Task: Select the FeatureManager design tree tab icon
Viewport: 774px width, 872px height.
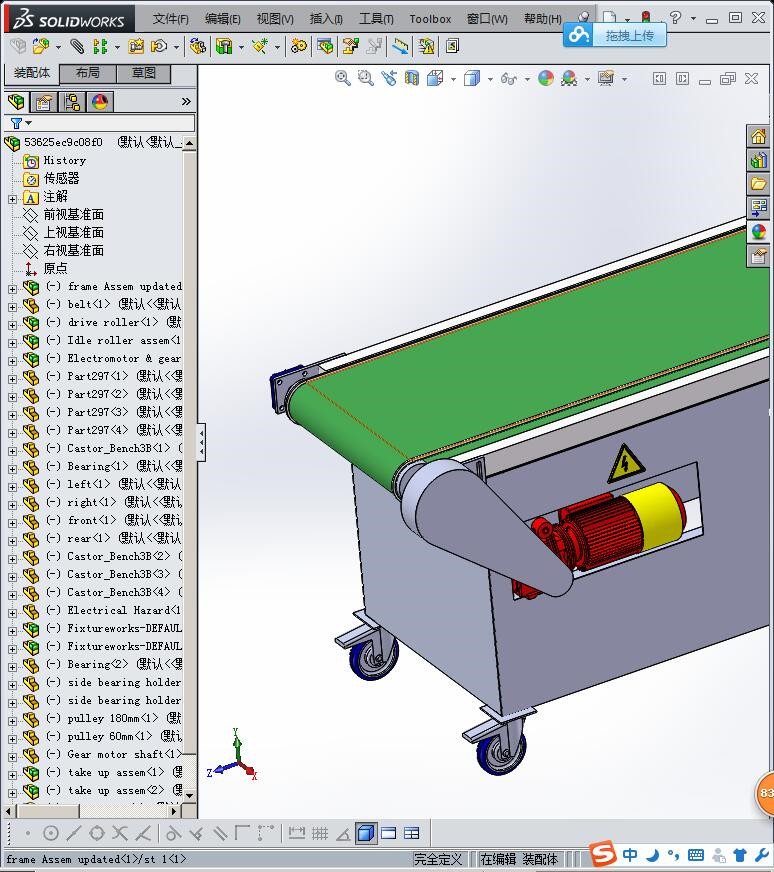Action: coord(16,102)
